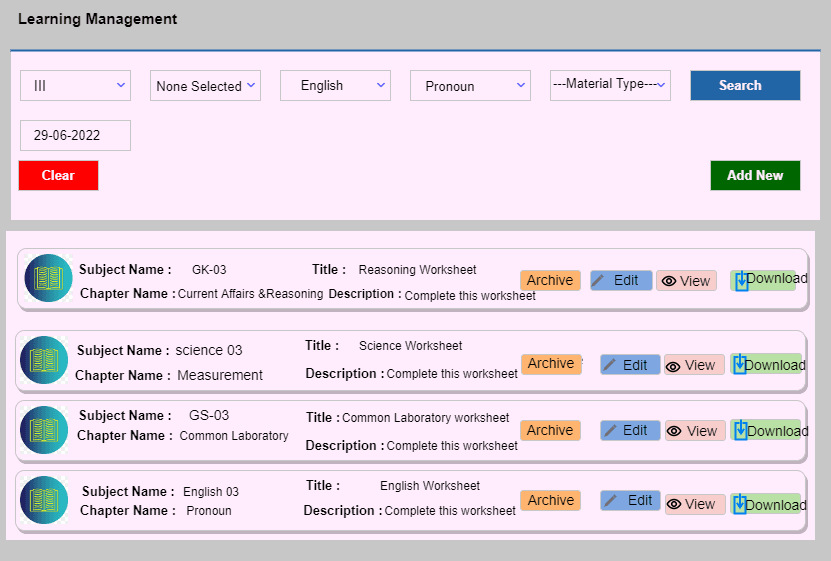Image resolution: width=831 pixels, height=561 pixels.
Task: Click download arrow icon for English Worksheet
Action: [740, 504]
